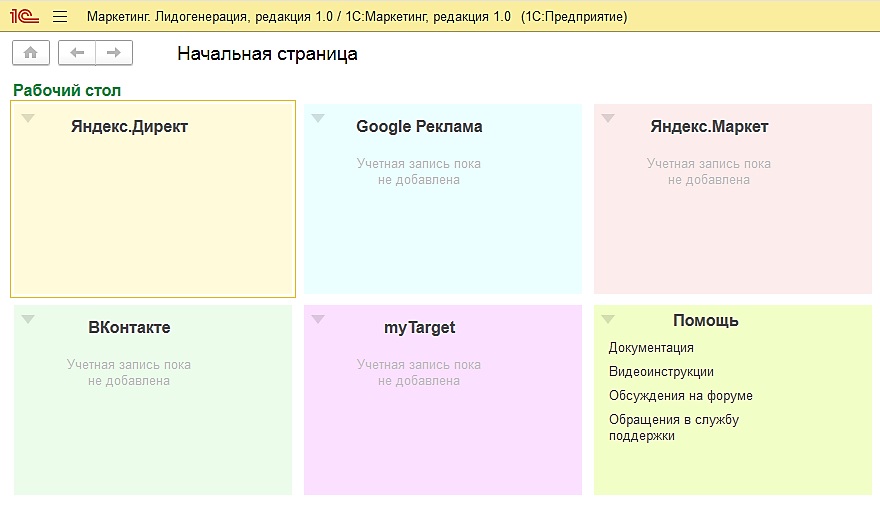880x517 pixels.
Task: Click the window title bar text
Action: (x=357, y=17)
